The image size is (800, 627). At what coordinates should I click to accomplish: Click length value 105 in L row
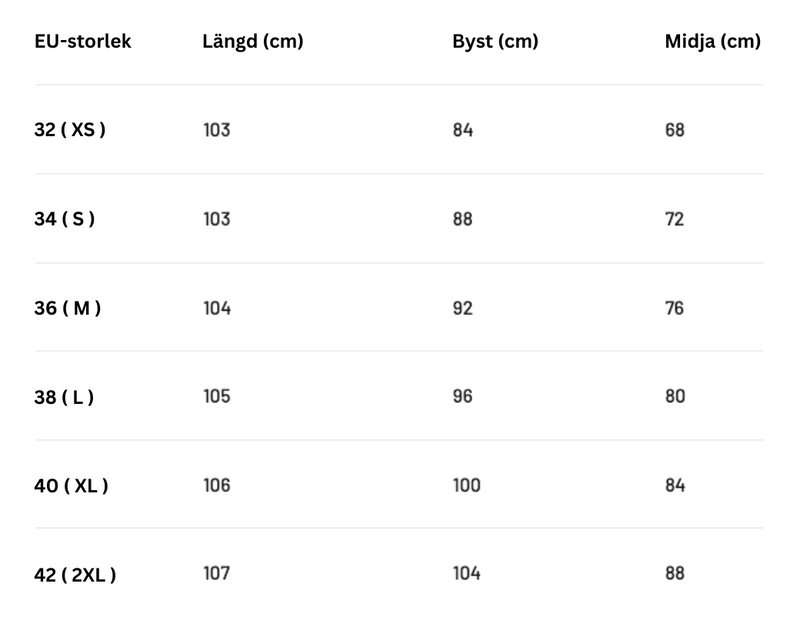tap(217, 396)
